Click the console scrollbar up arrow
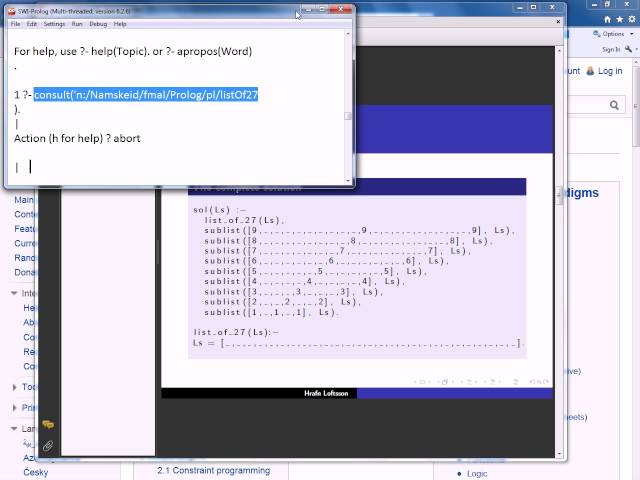Screen dimensions: 640x480 (348, 34)
